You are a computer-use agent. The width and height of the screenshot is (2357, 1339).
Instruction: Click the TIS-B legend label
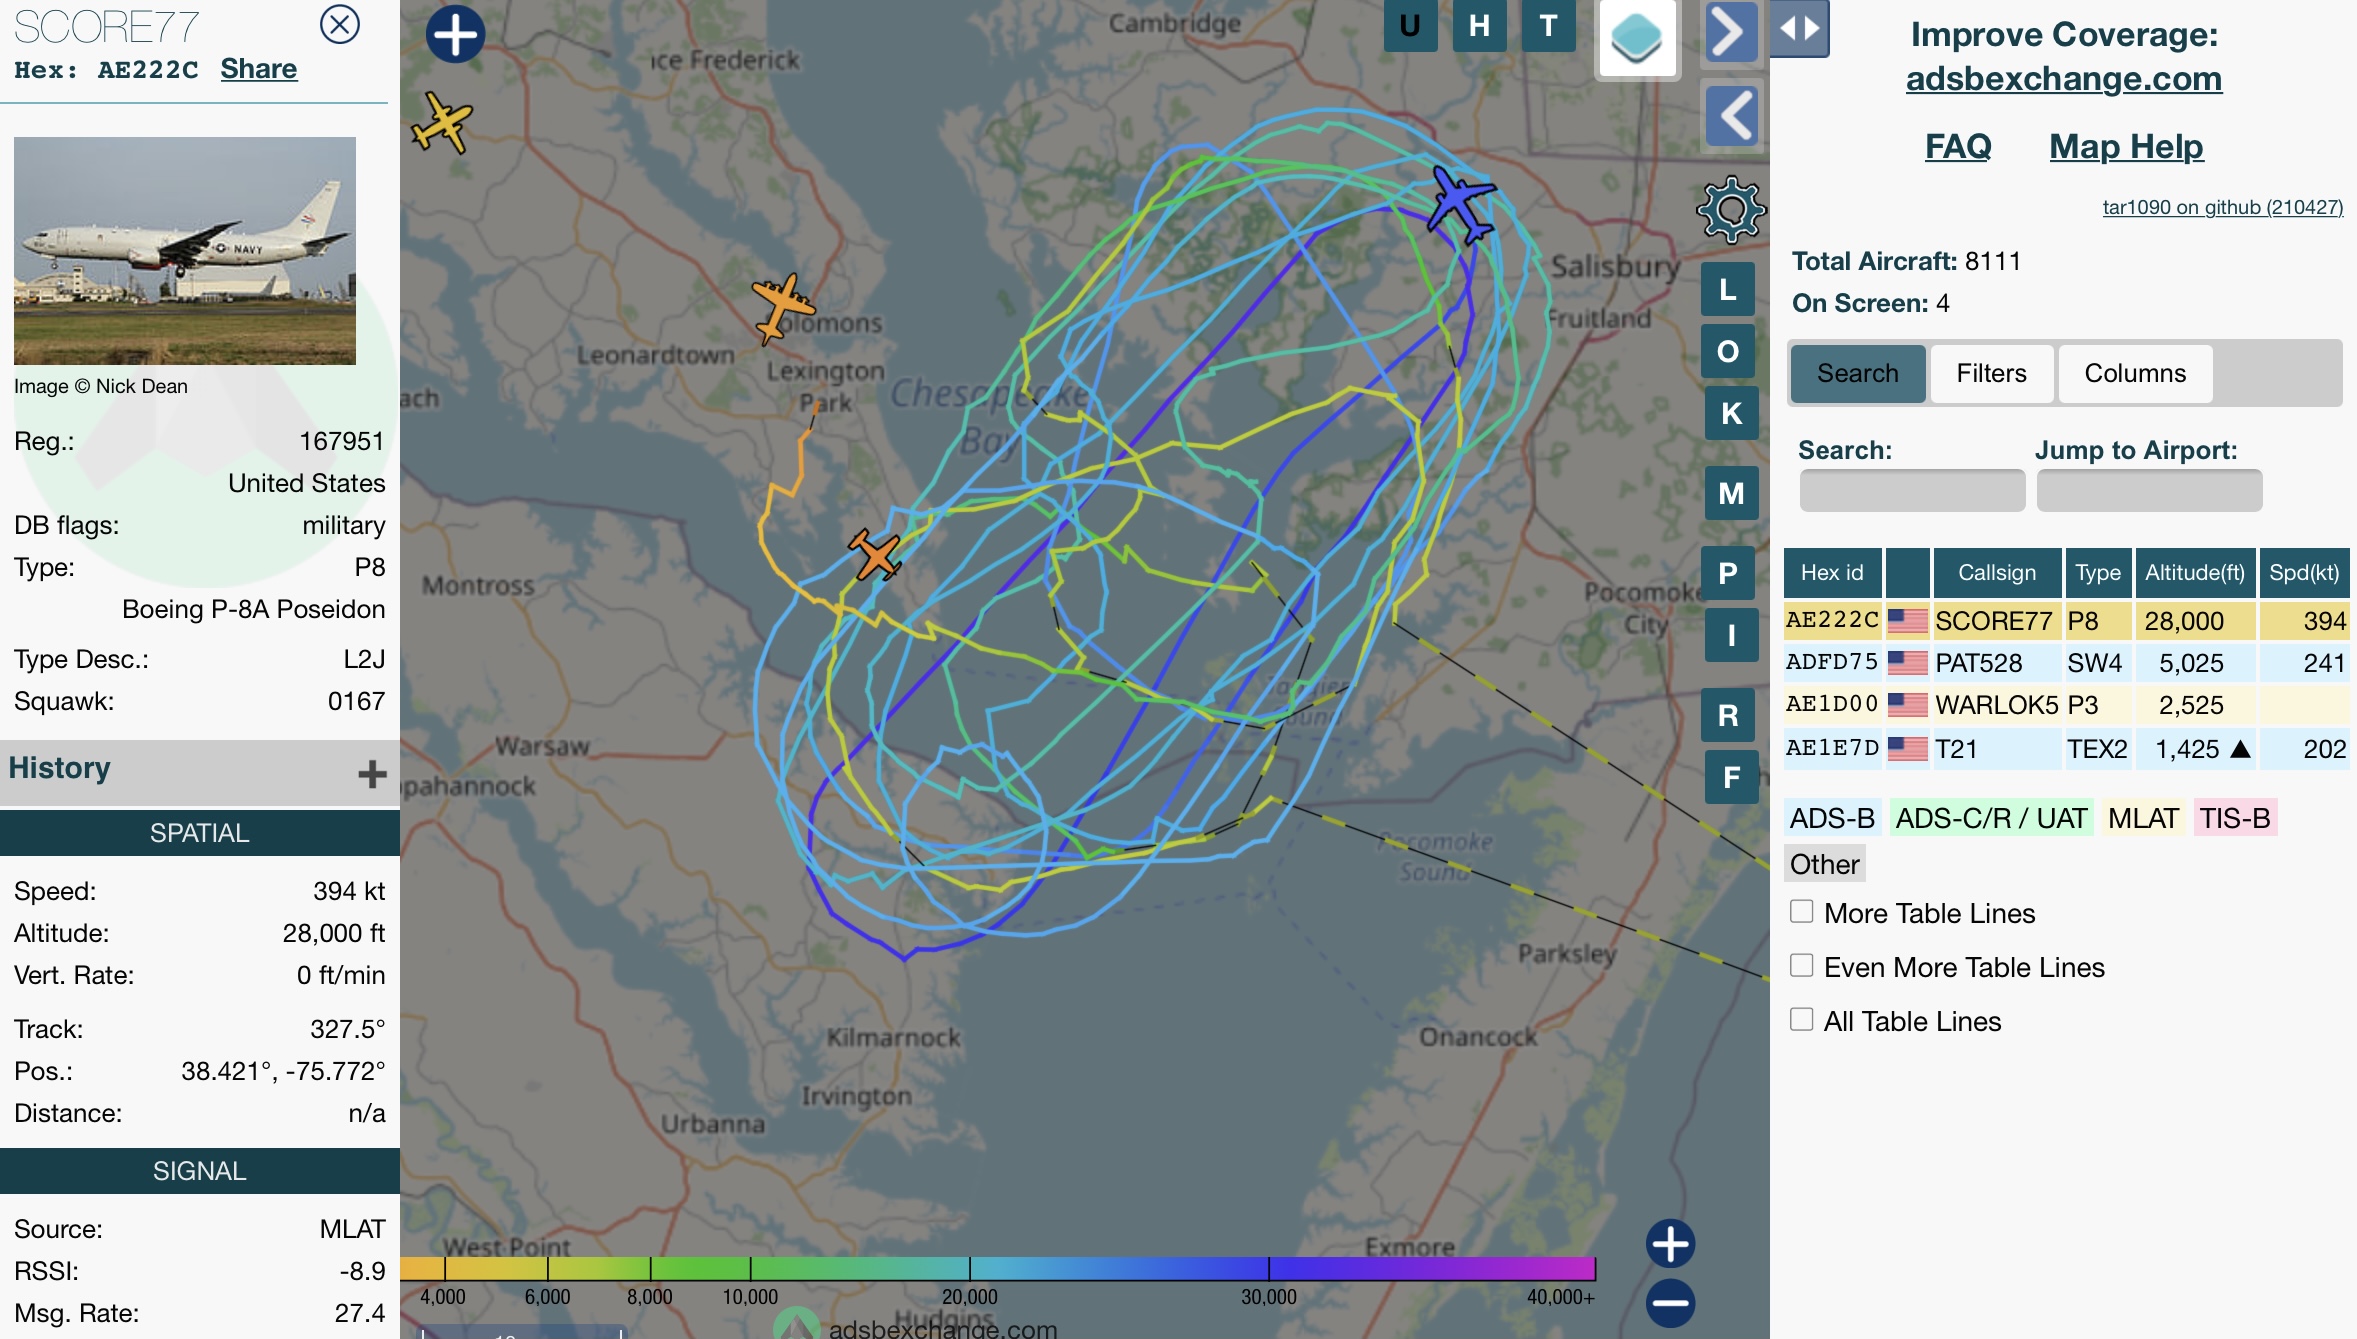(2235, 818)
